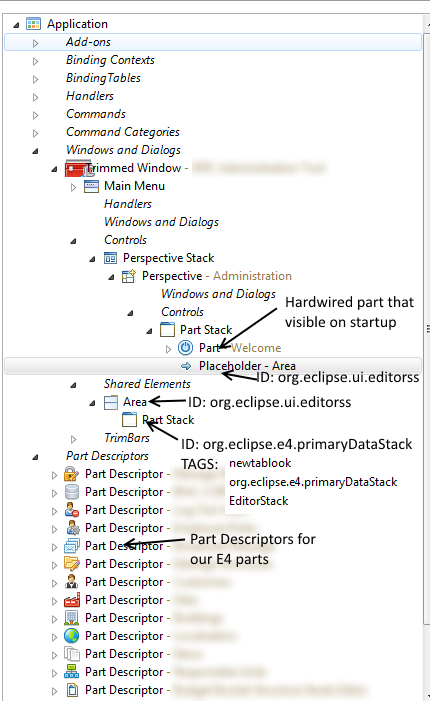Select the database Part Descriptor icon
This screenshot has height=701, width=430.
pos(72,491)
